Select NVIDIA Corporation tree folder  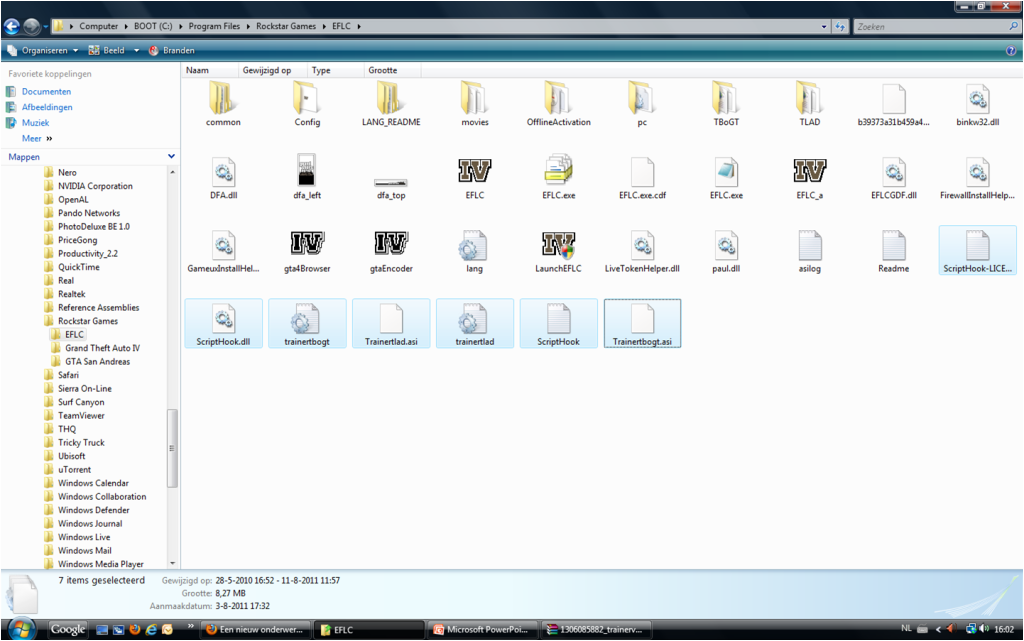click(x=95, y=186)
